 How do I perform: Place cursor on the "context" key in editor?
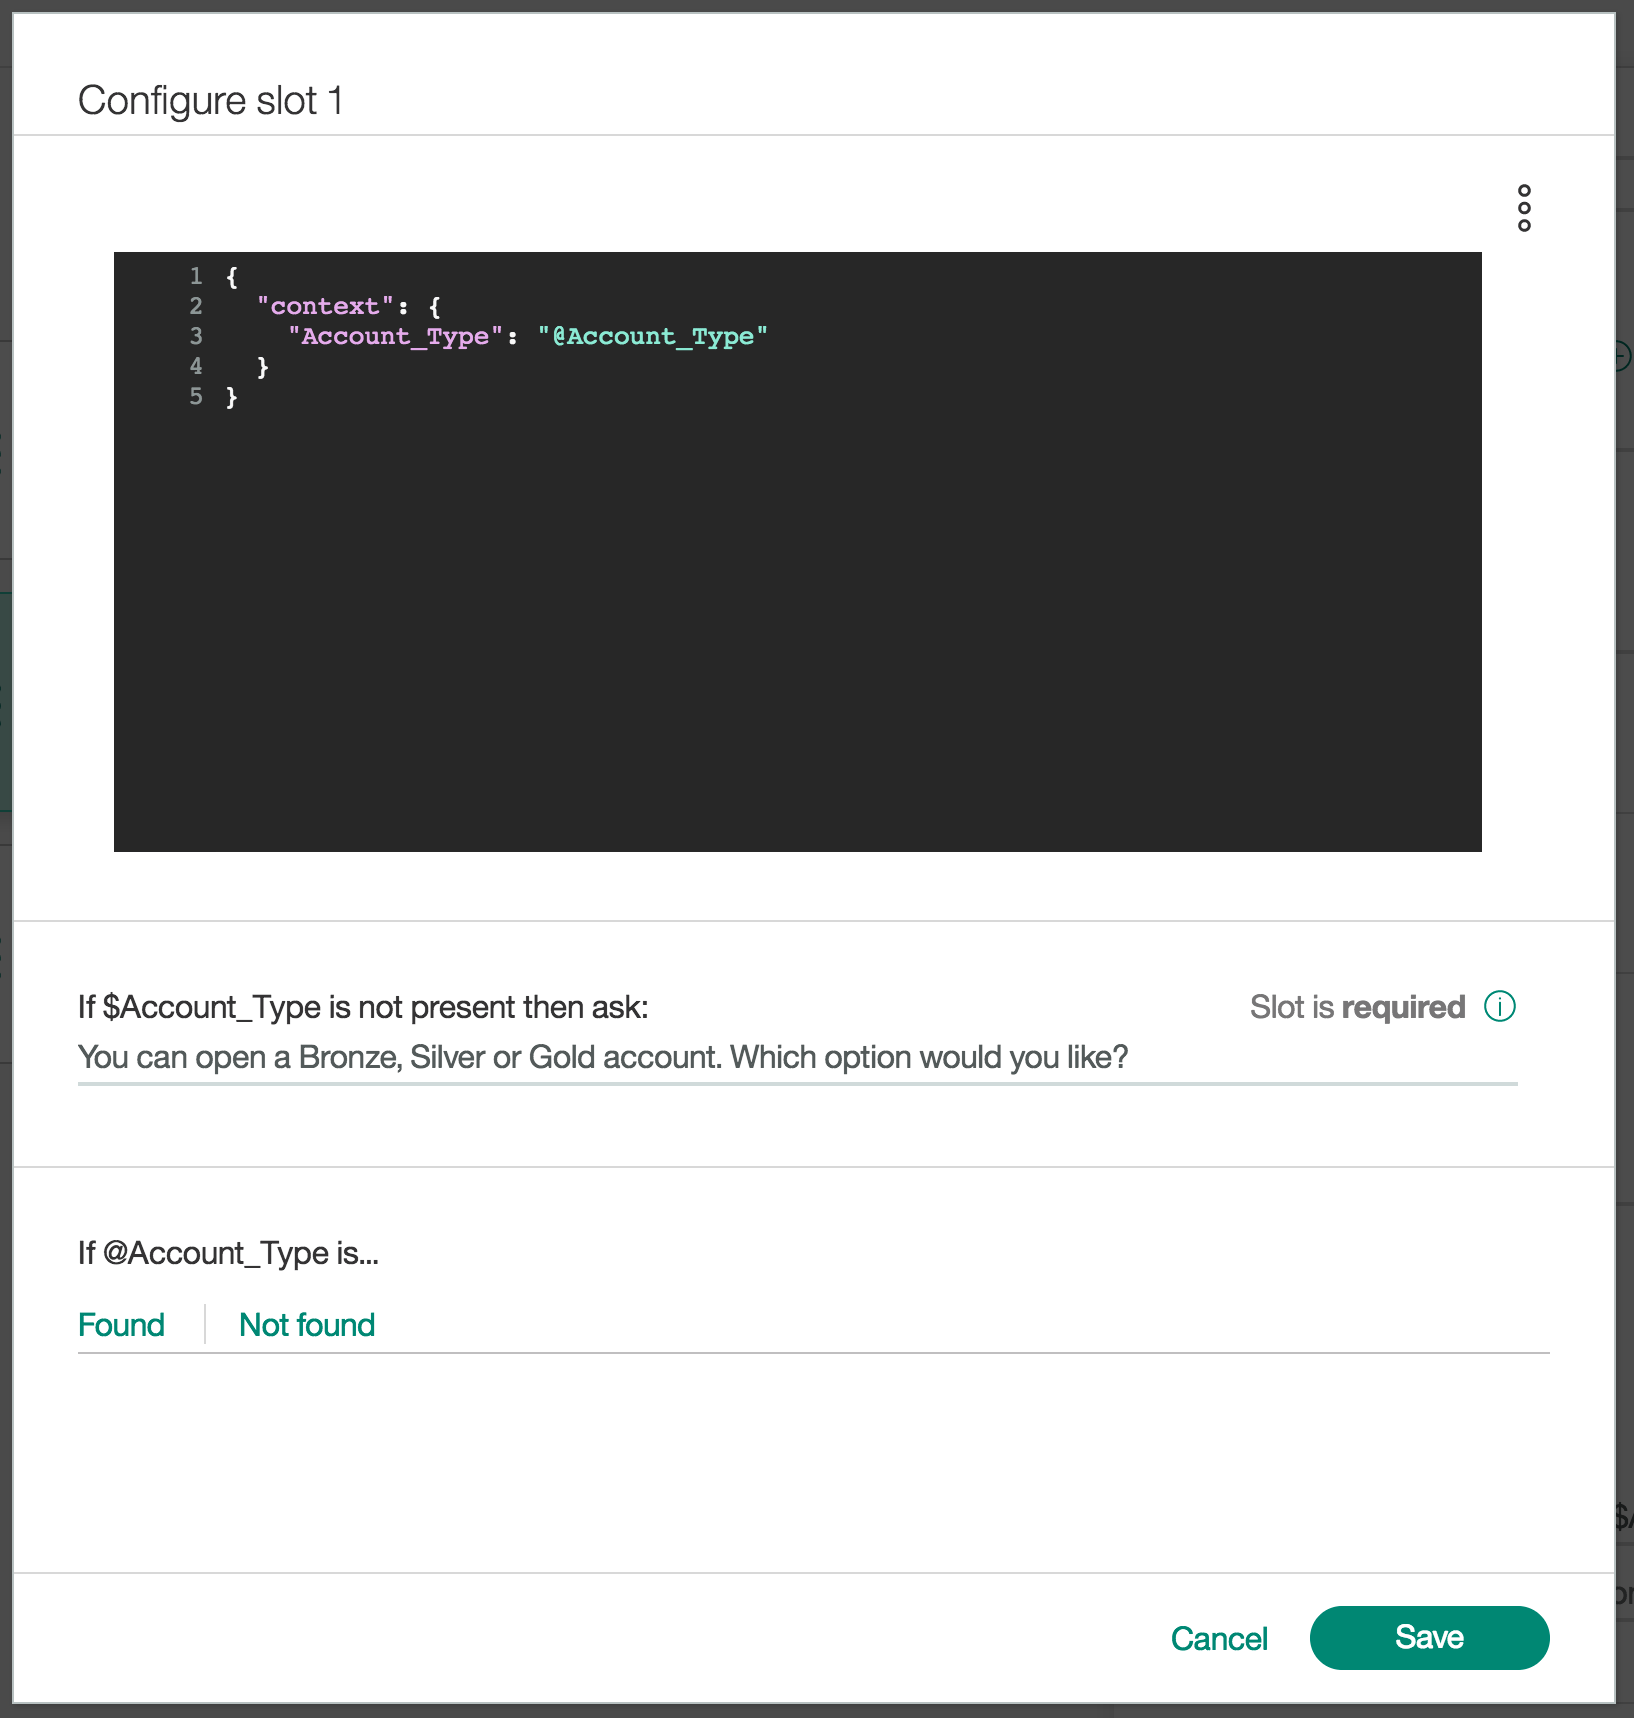(325, 306)
